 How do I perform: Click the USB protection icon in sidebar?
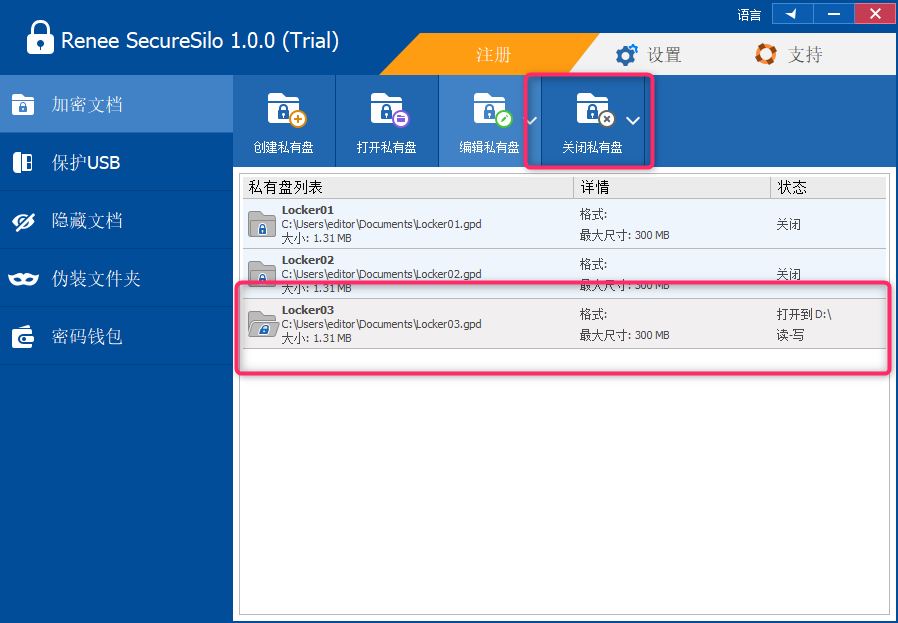(23, 163)
